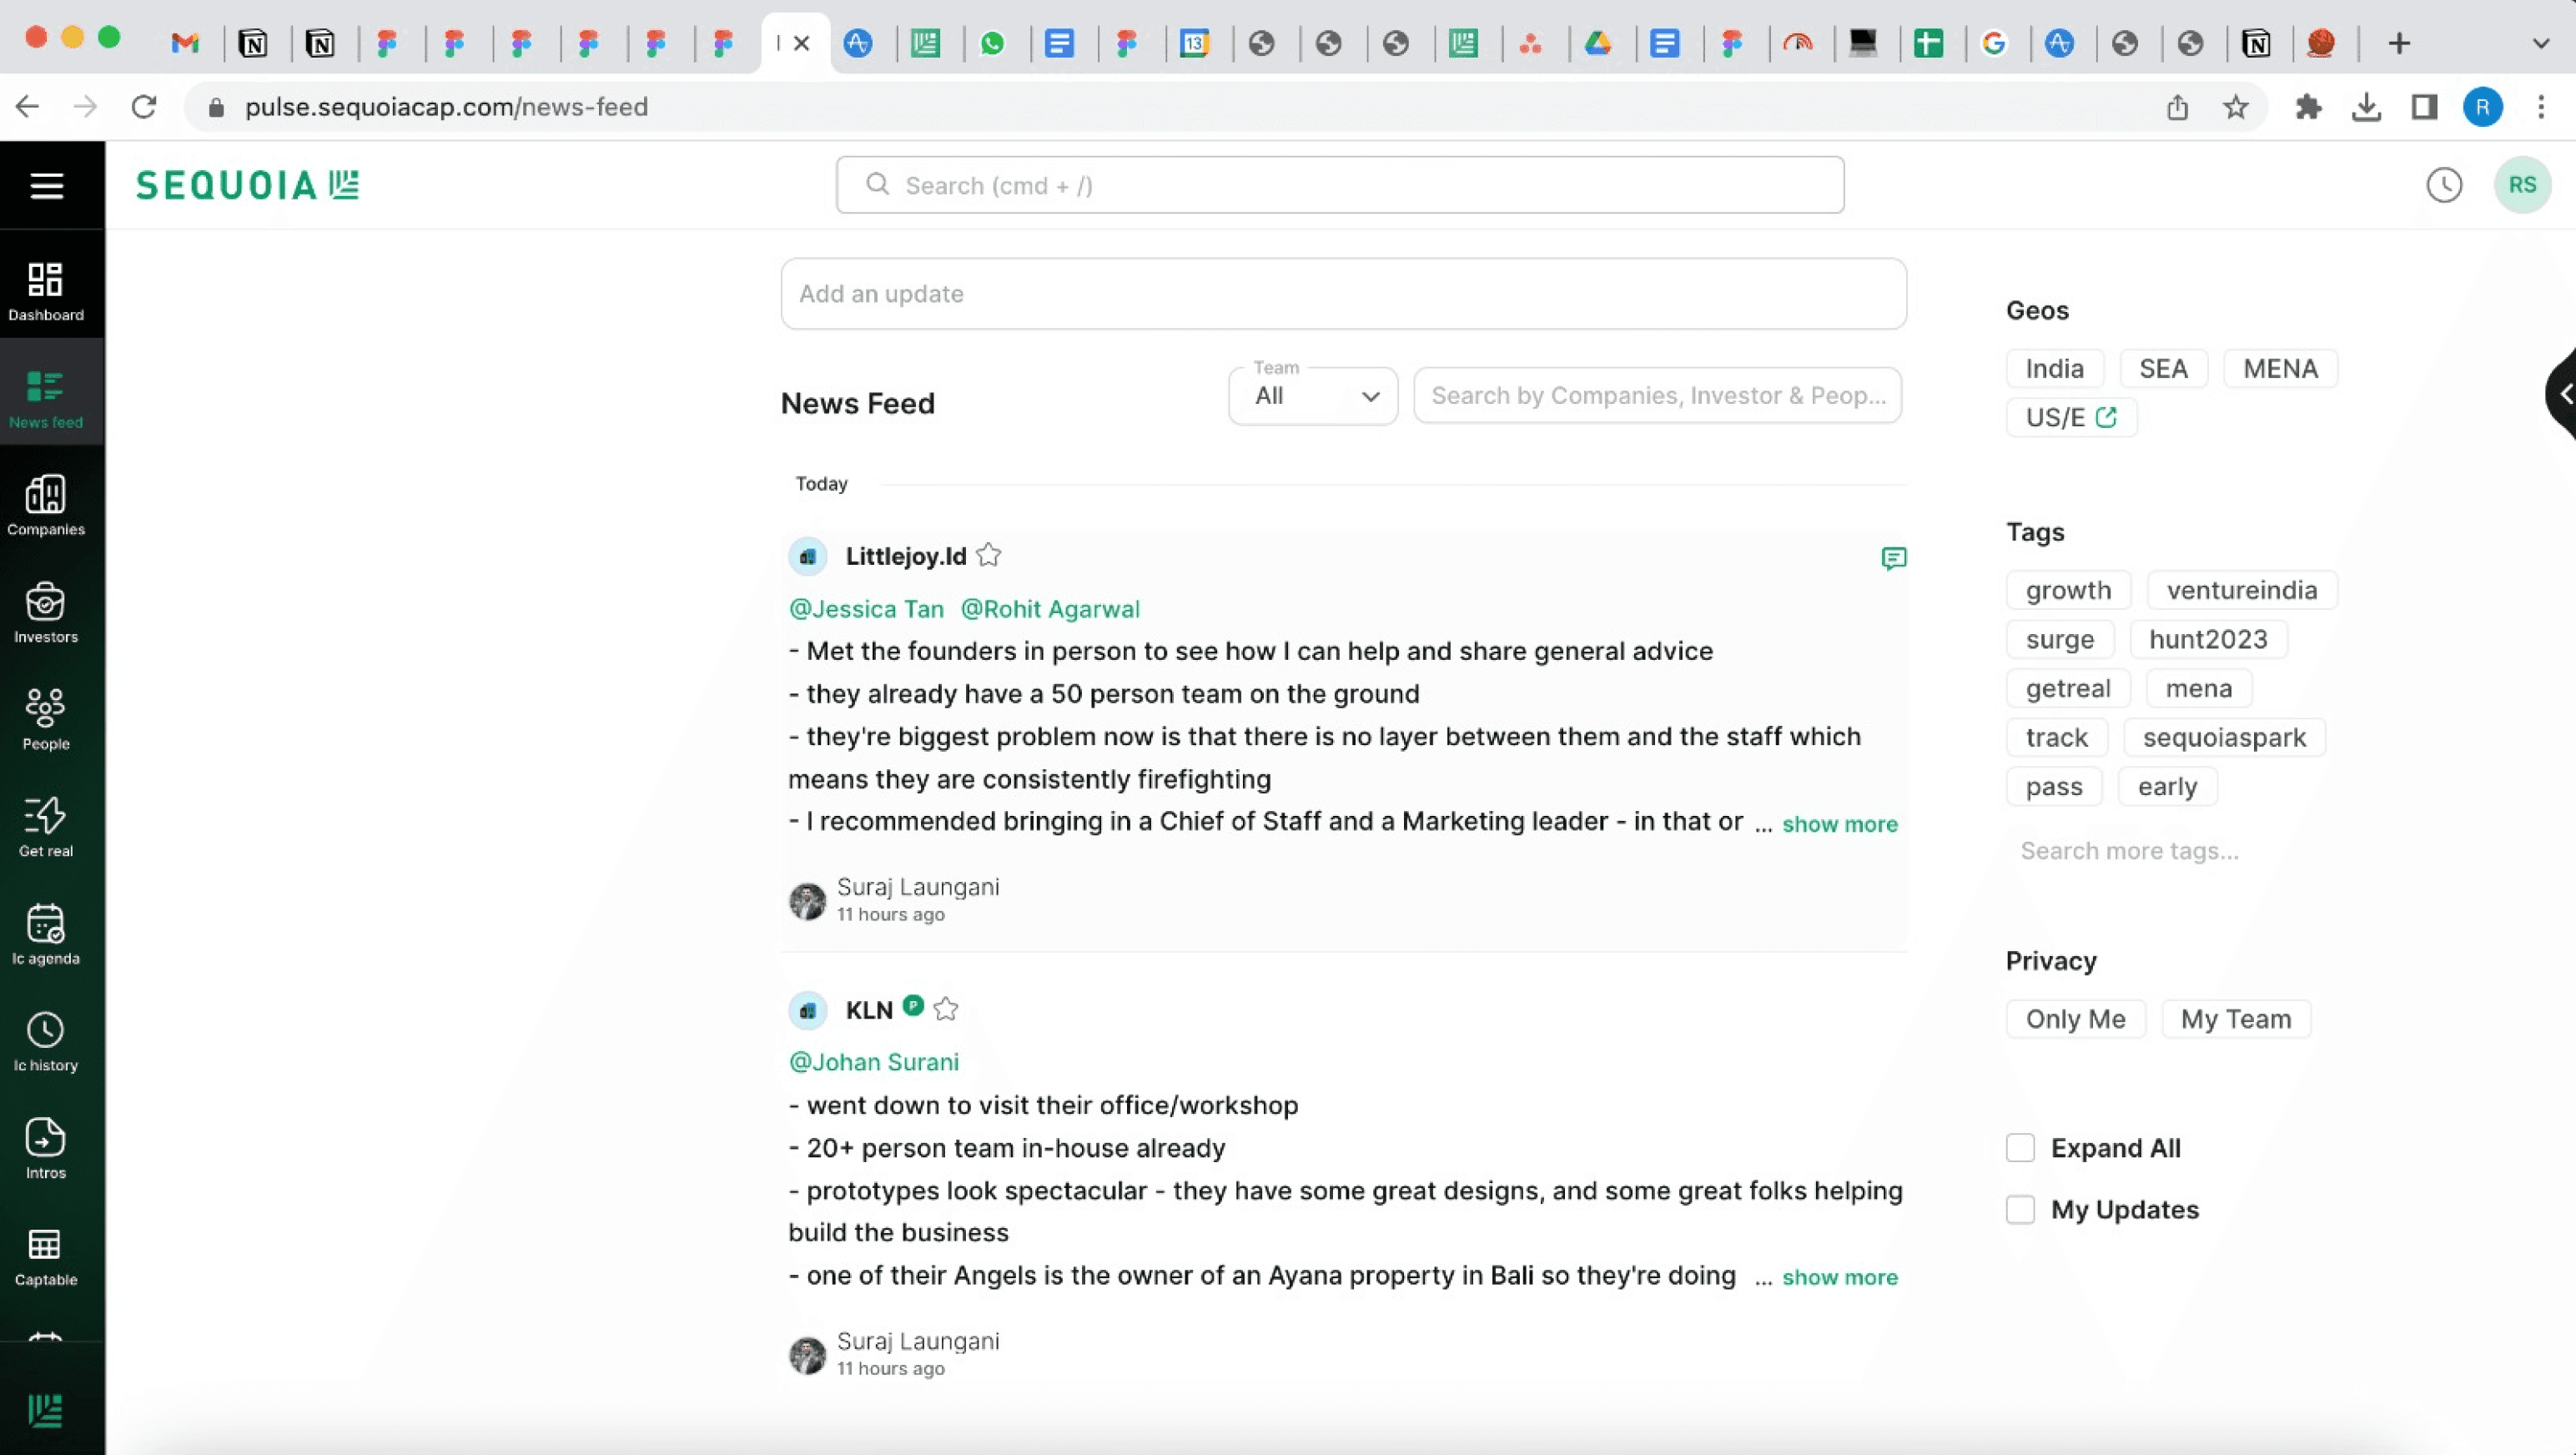Image resolution: width=2576 pixels, height=1455 pixels.
Task: Filter by the India geo
Action: click(x=2055, y=369)
